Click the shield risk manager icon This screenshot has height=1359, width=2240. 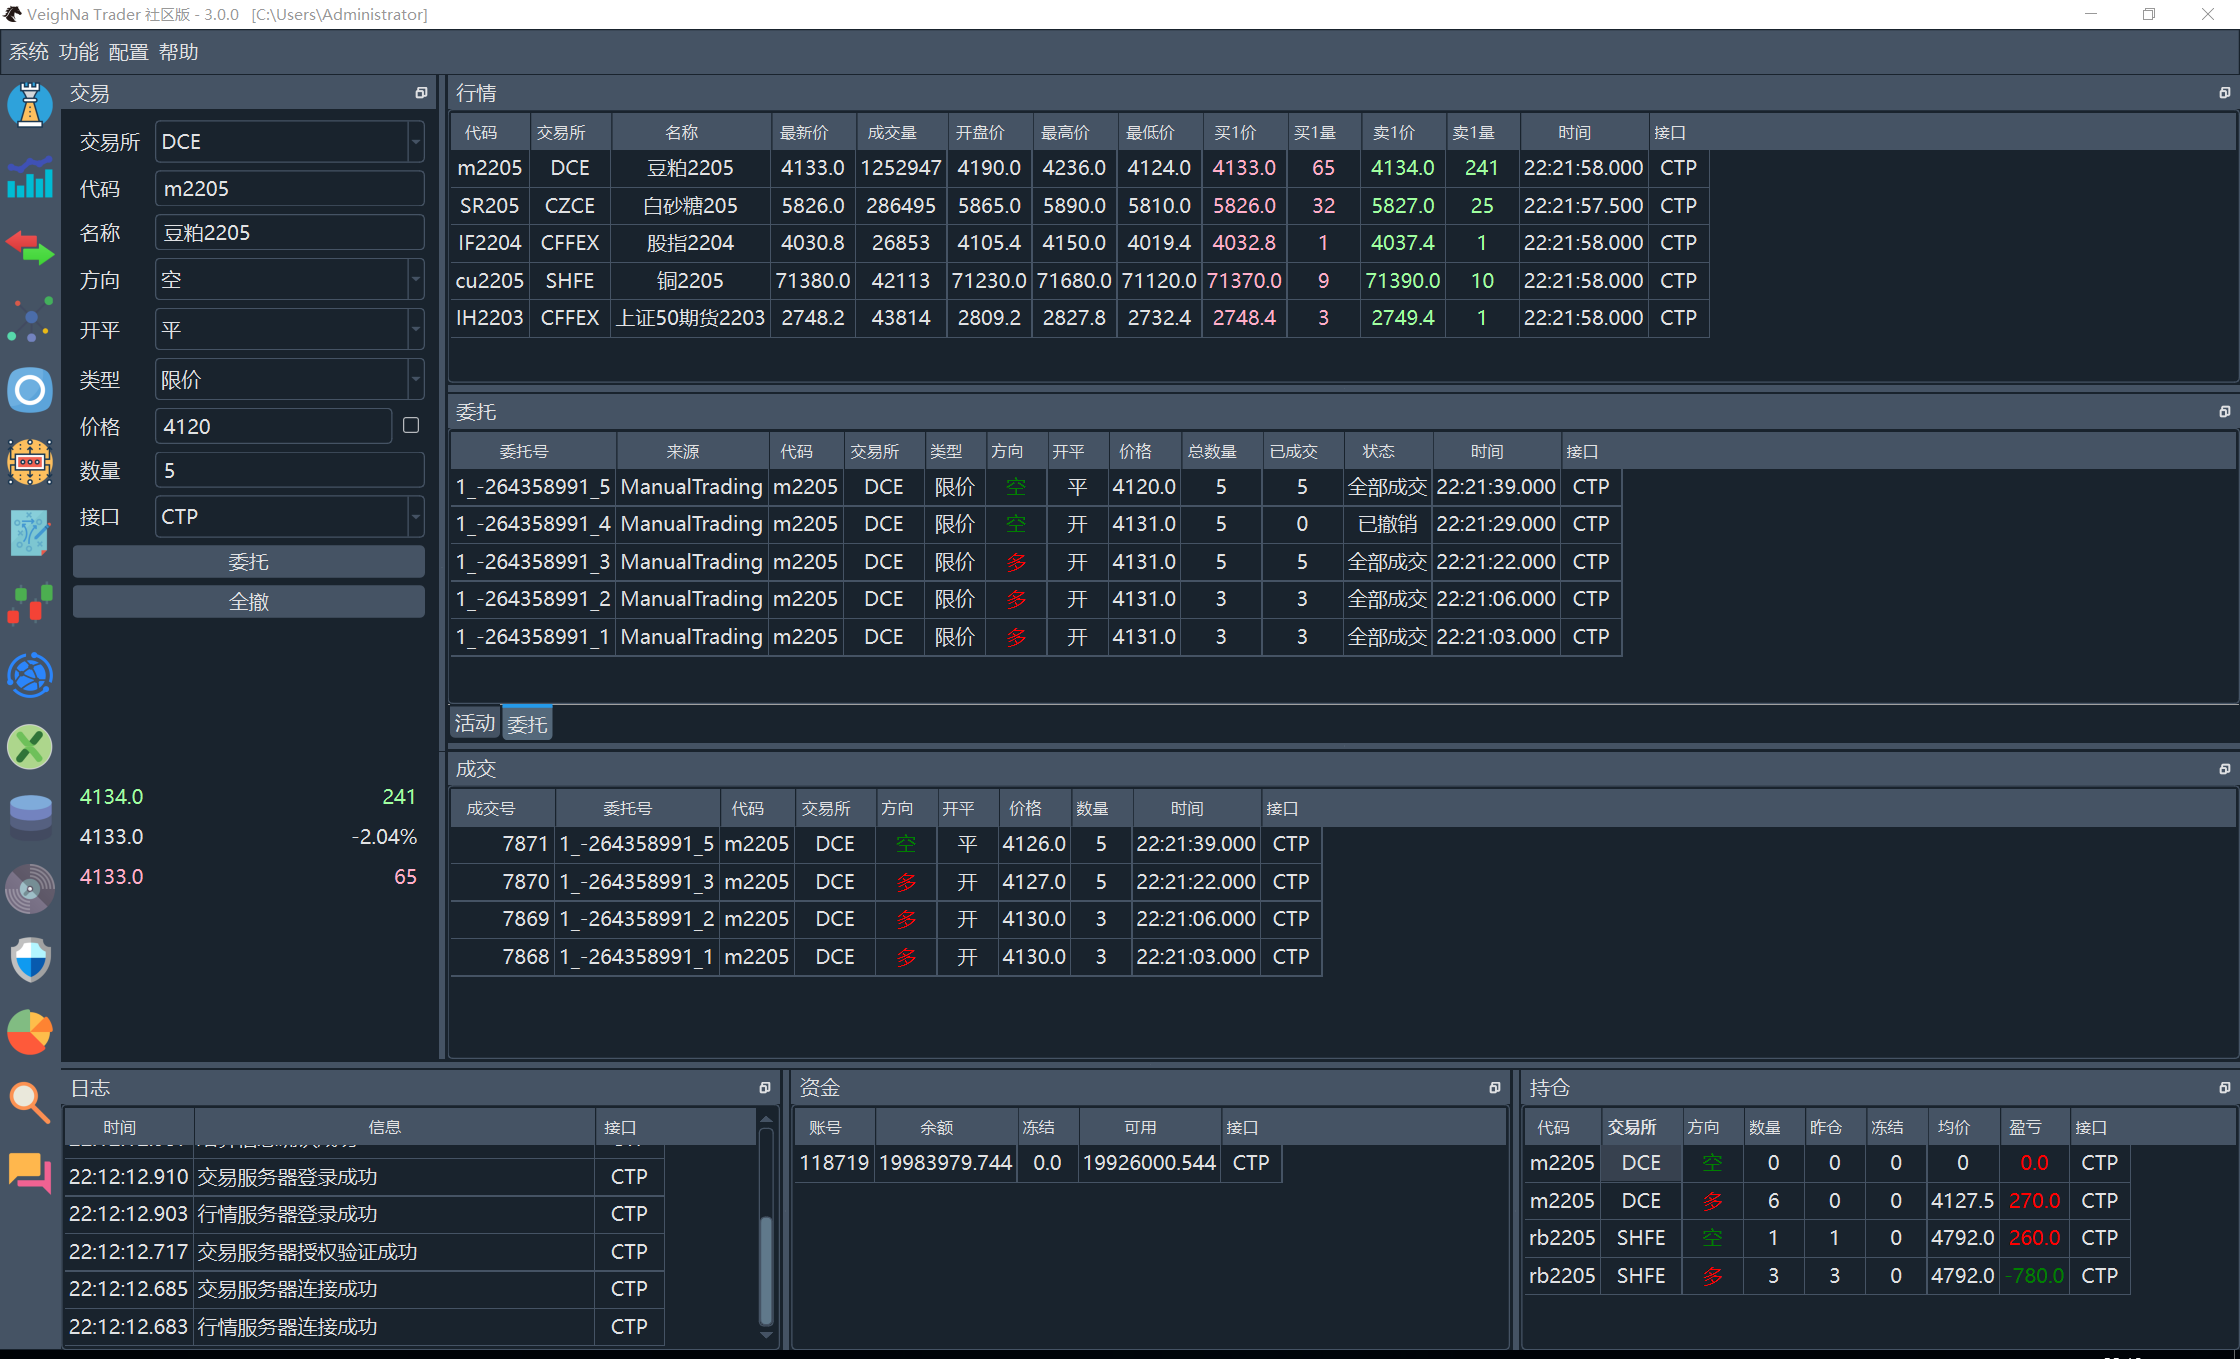tap(30, 960)
